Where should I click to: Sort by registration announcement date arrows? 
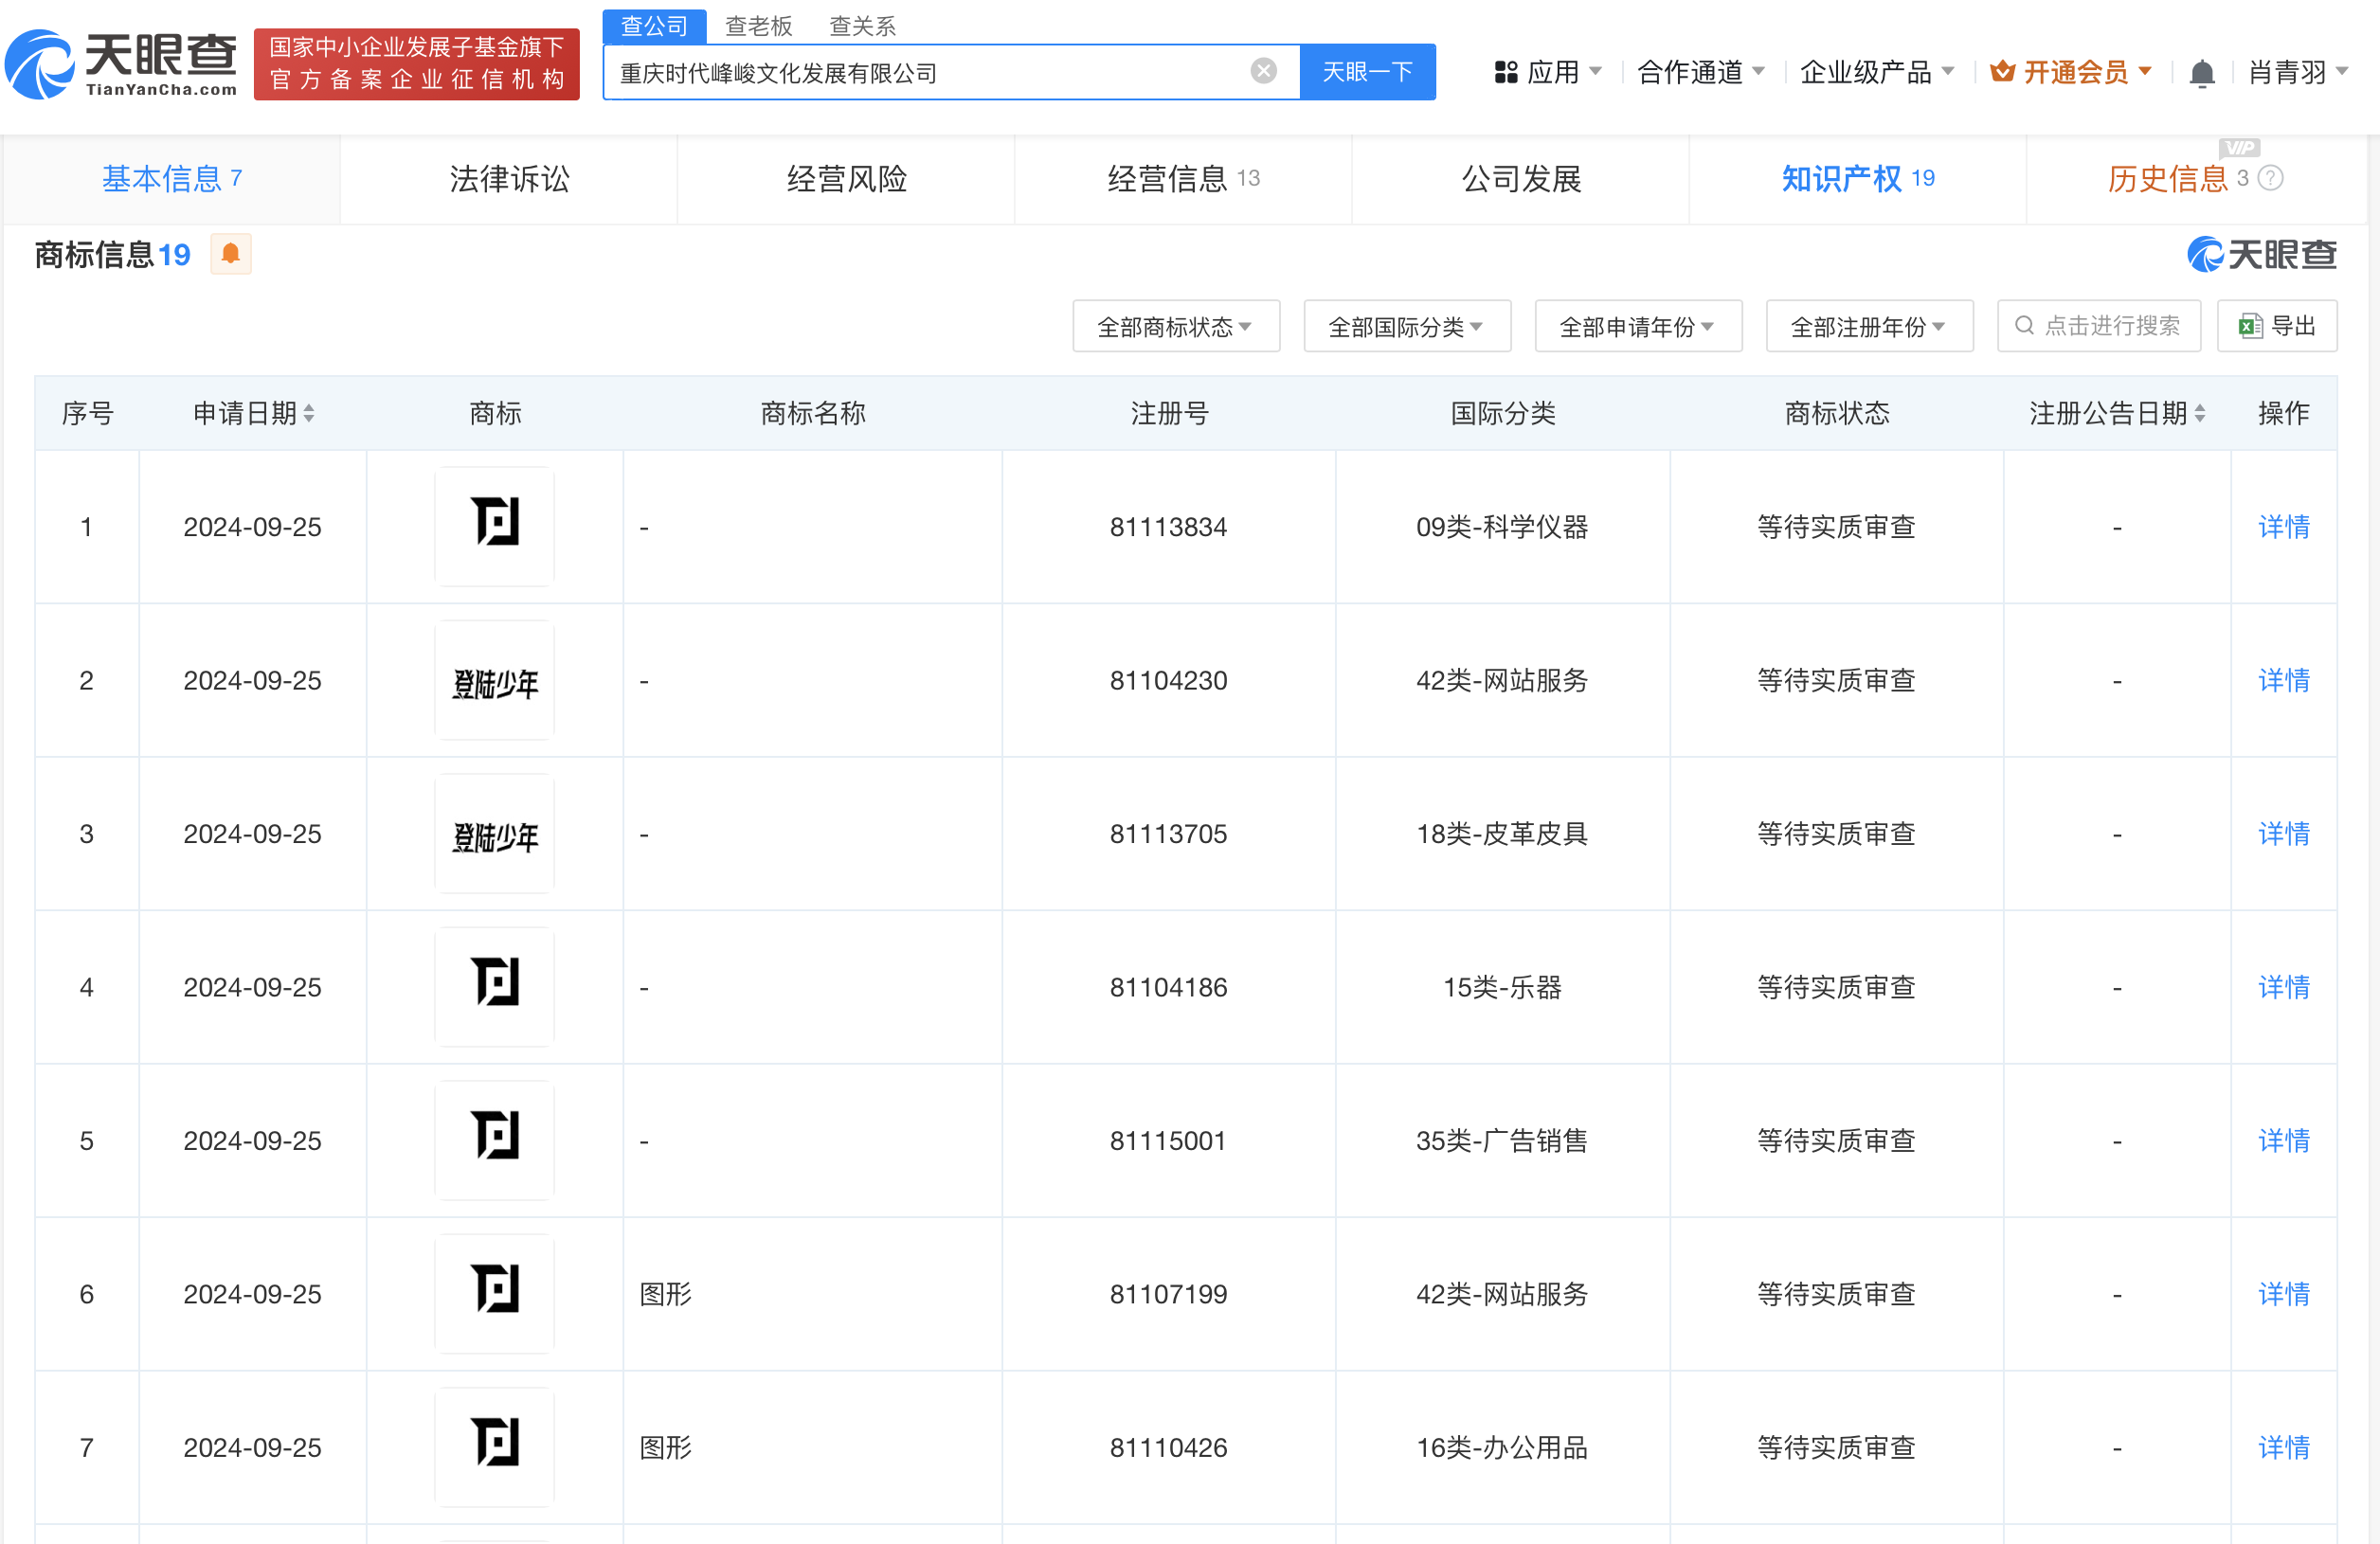[2200, 414]
